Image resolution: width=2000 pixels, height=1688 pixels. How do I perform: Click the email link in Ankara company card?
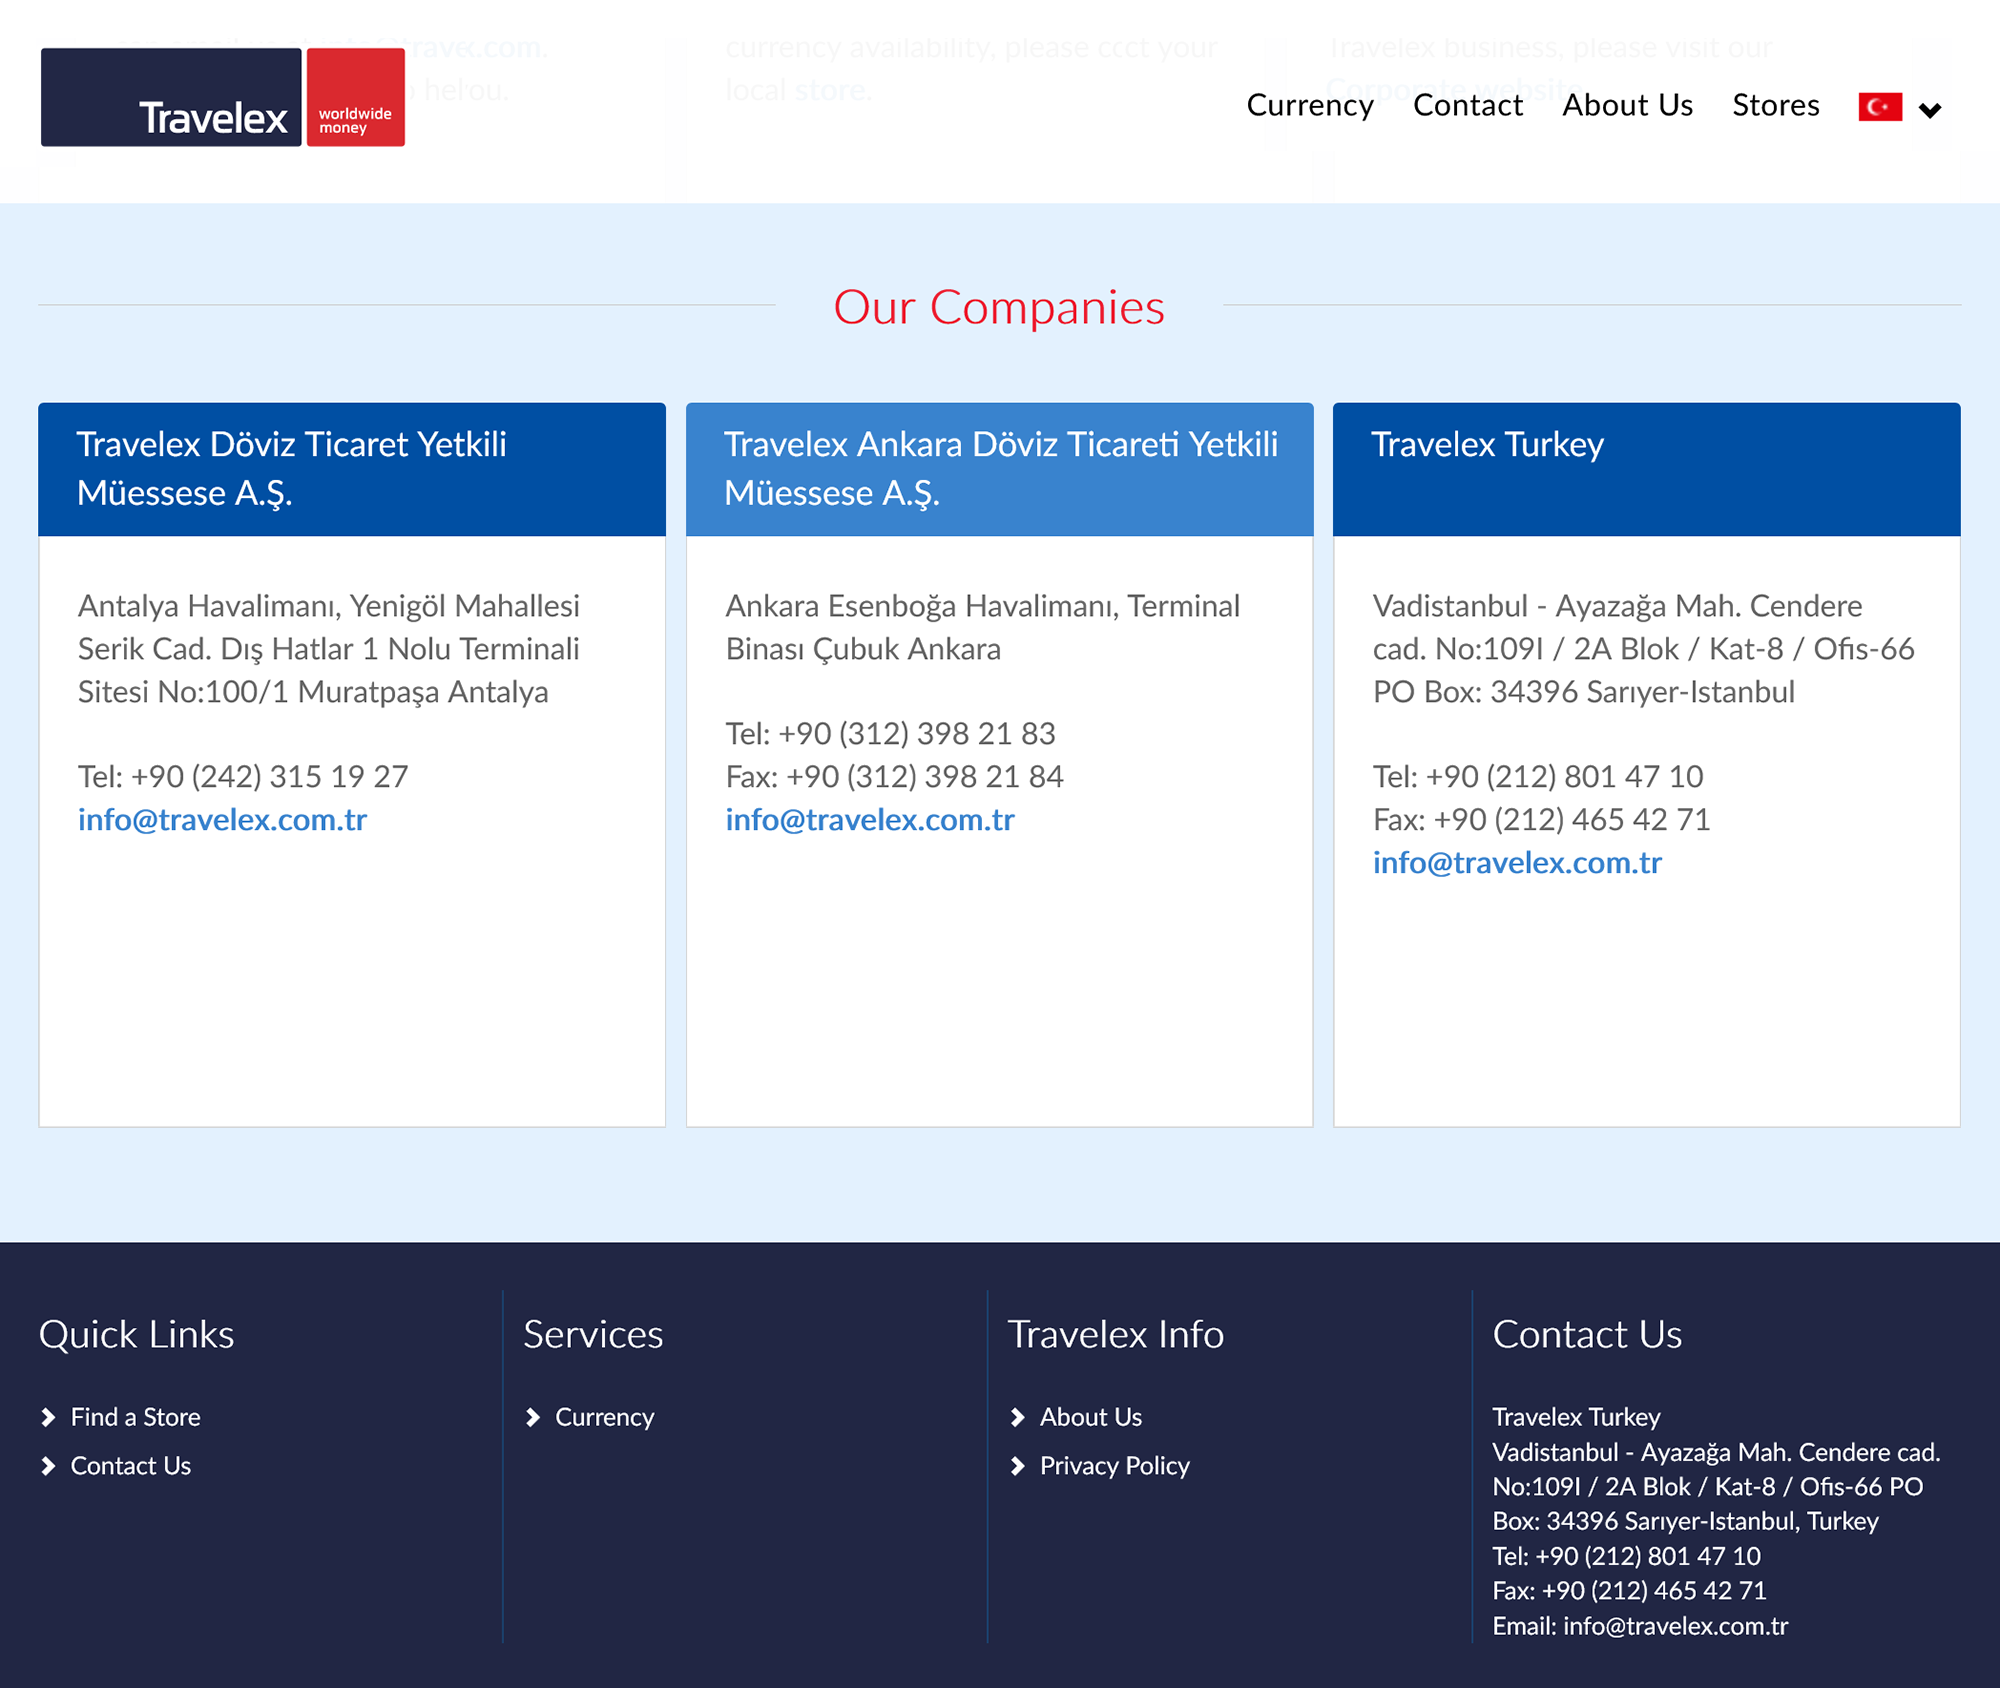click(x=870, y=819)
